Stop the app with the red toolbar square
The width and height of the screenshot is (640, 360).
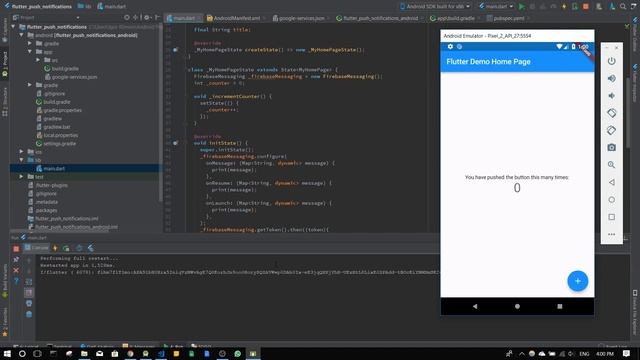point(586,6)
